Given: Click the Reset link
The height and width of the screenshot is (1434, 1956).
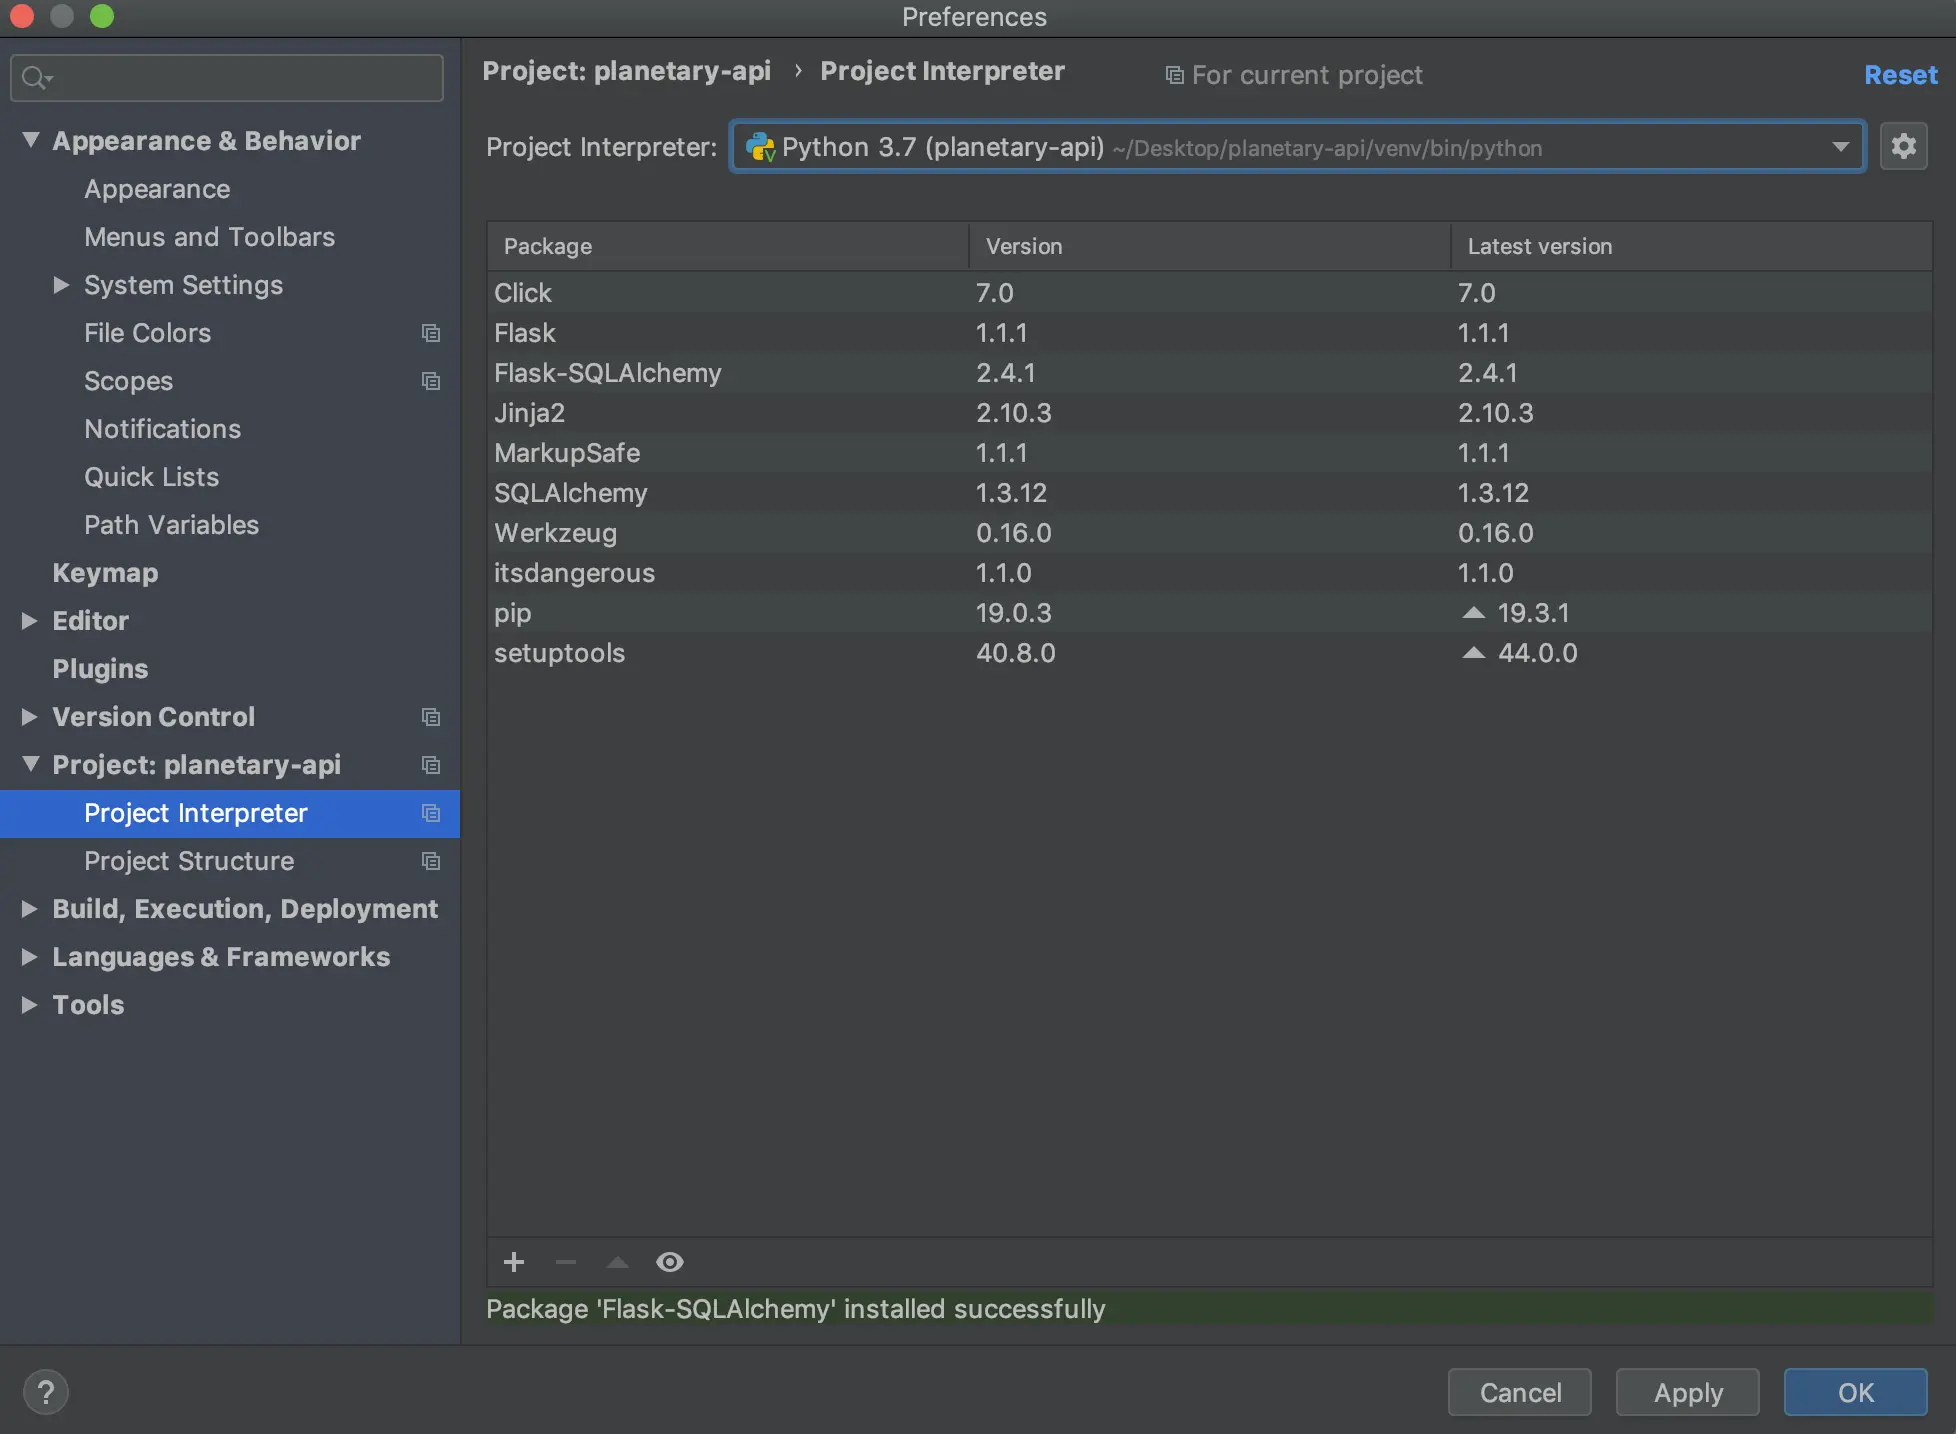Looking at the screenshot, I should point(1900,75).
